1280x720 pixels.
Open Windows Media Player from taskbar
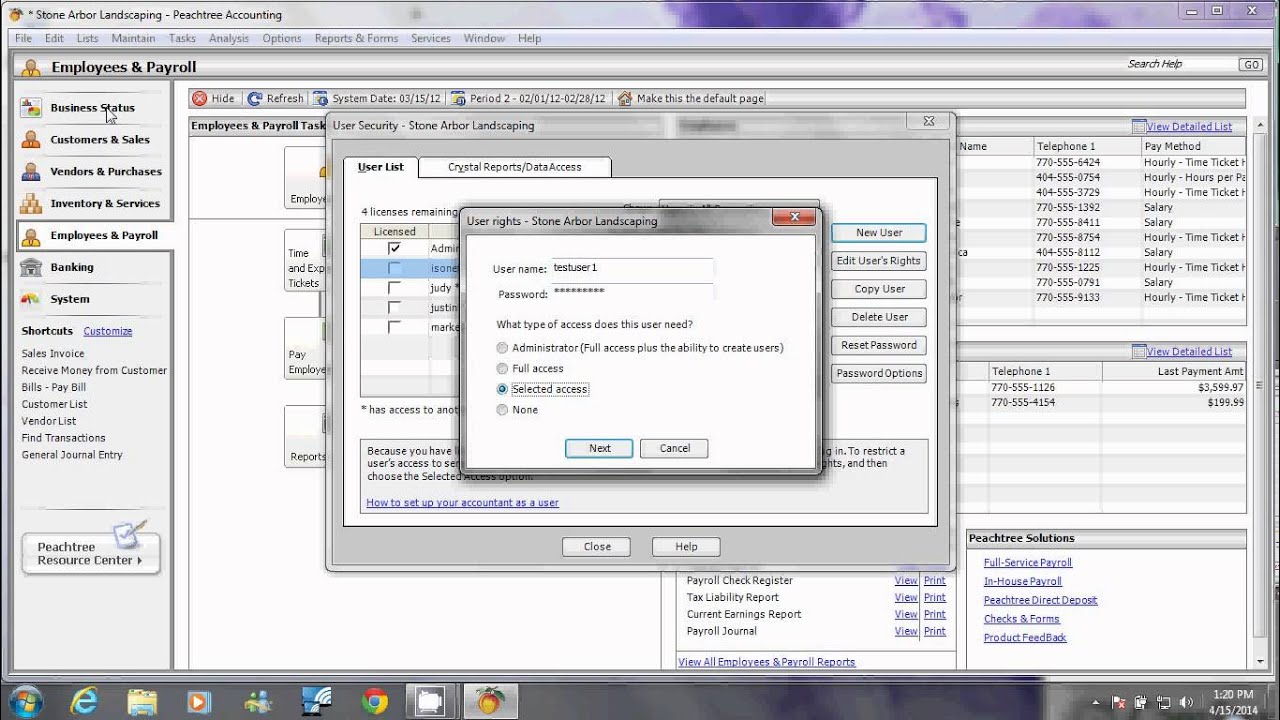[200, 701]
